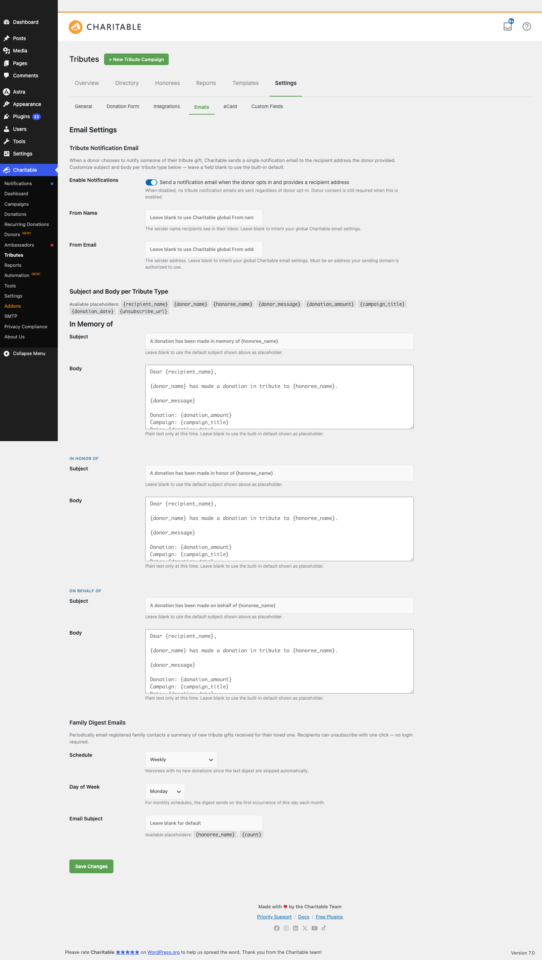Open Ambassadors submenu item
Screen dimensions: 542x960
click(x=19, y=245)
